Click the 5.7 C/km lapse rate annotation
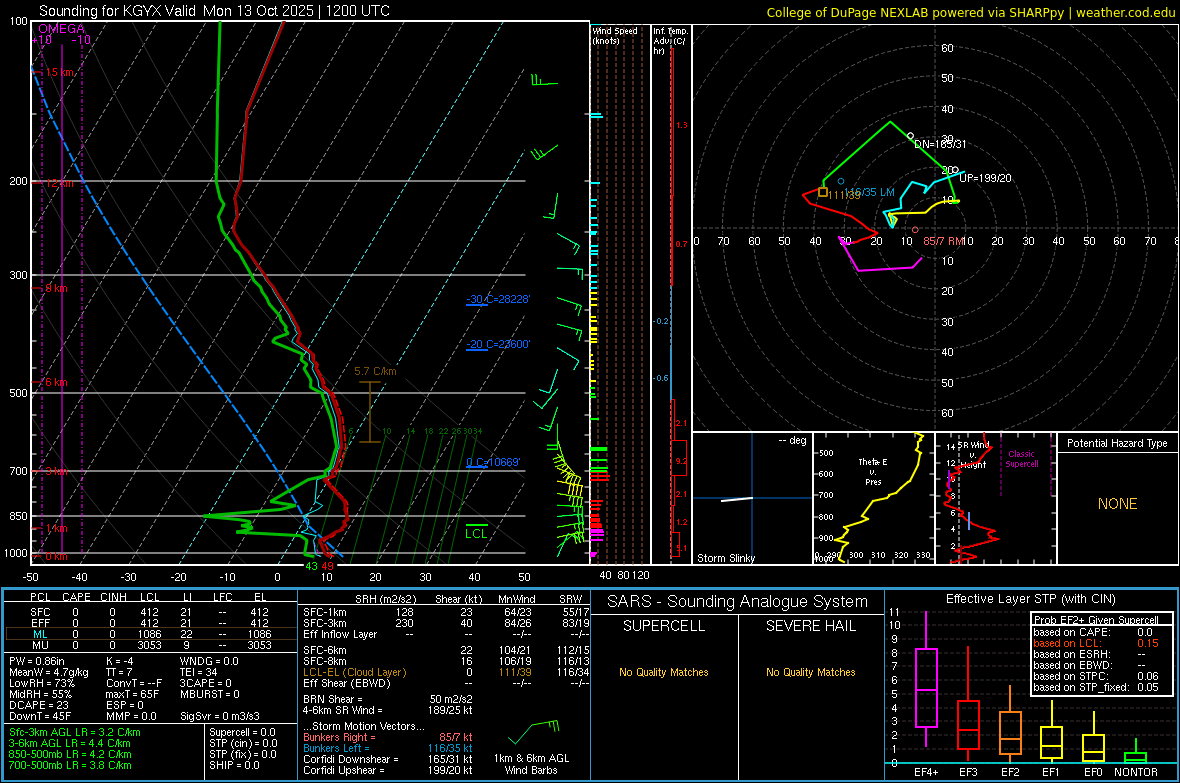1180x783 pixels. click(x=375, y=371)
